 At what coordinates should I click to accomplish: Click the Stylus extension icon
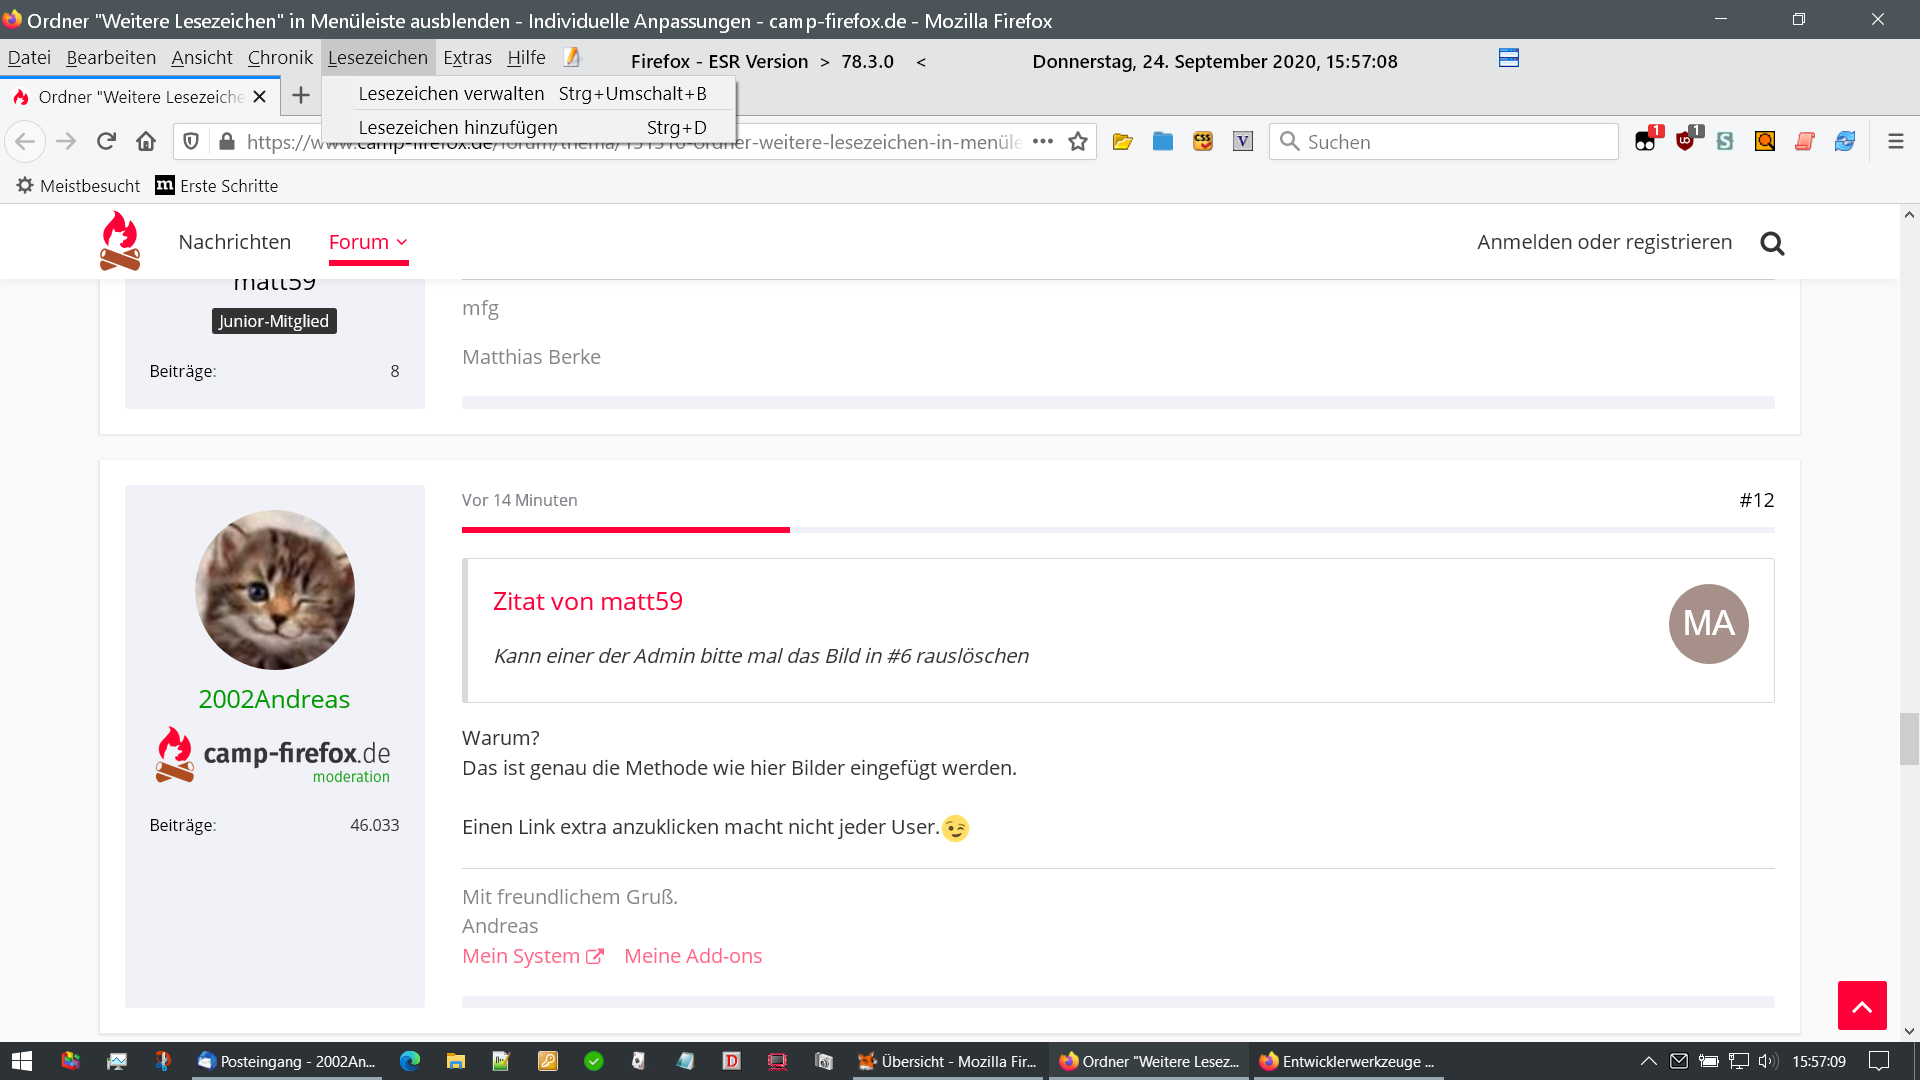point(1725,141)
